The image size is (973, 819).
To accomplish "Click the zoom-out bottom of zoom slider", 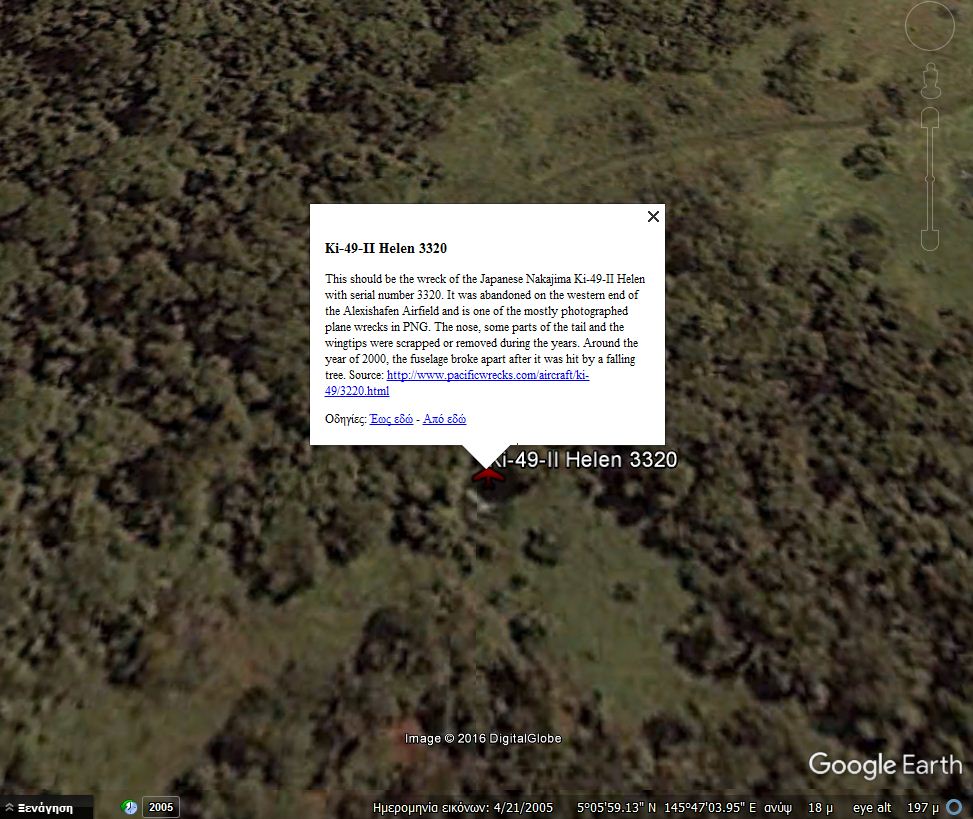I will click(x=930, y=240).
